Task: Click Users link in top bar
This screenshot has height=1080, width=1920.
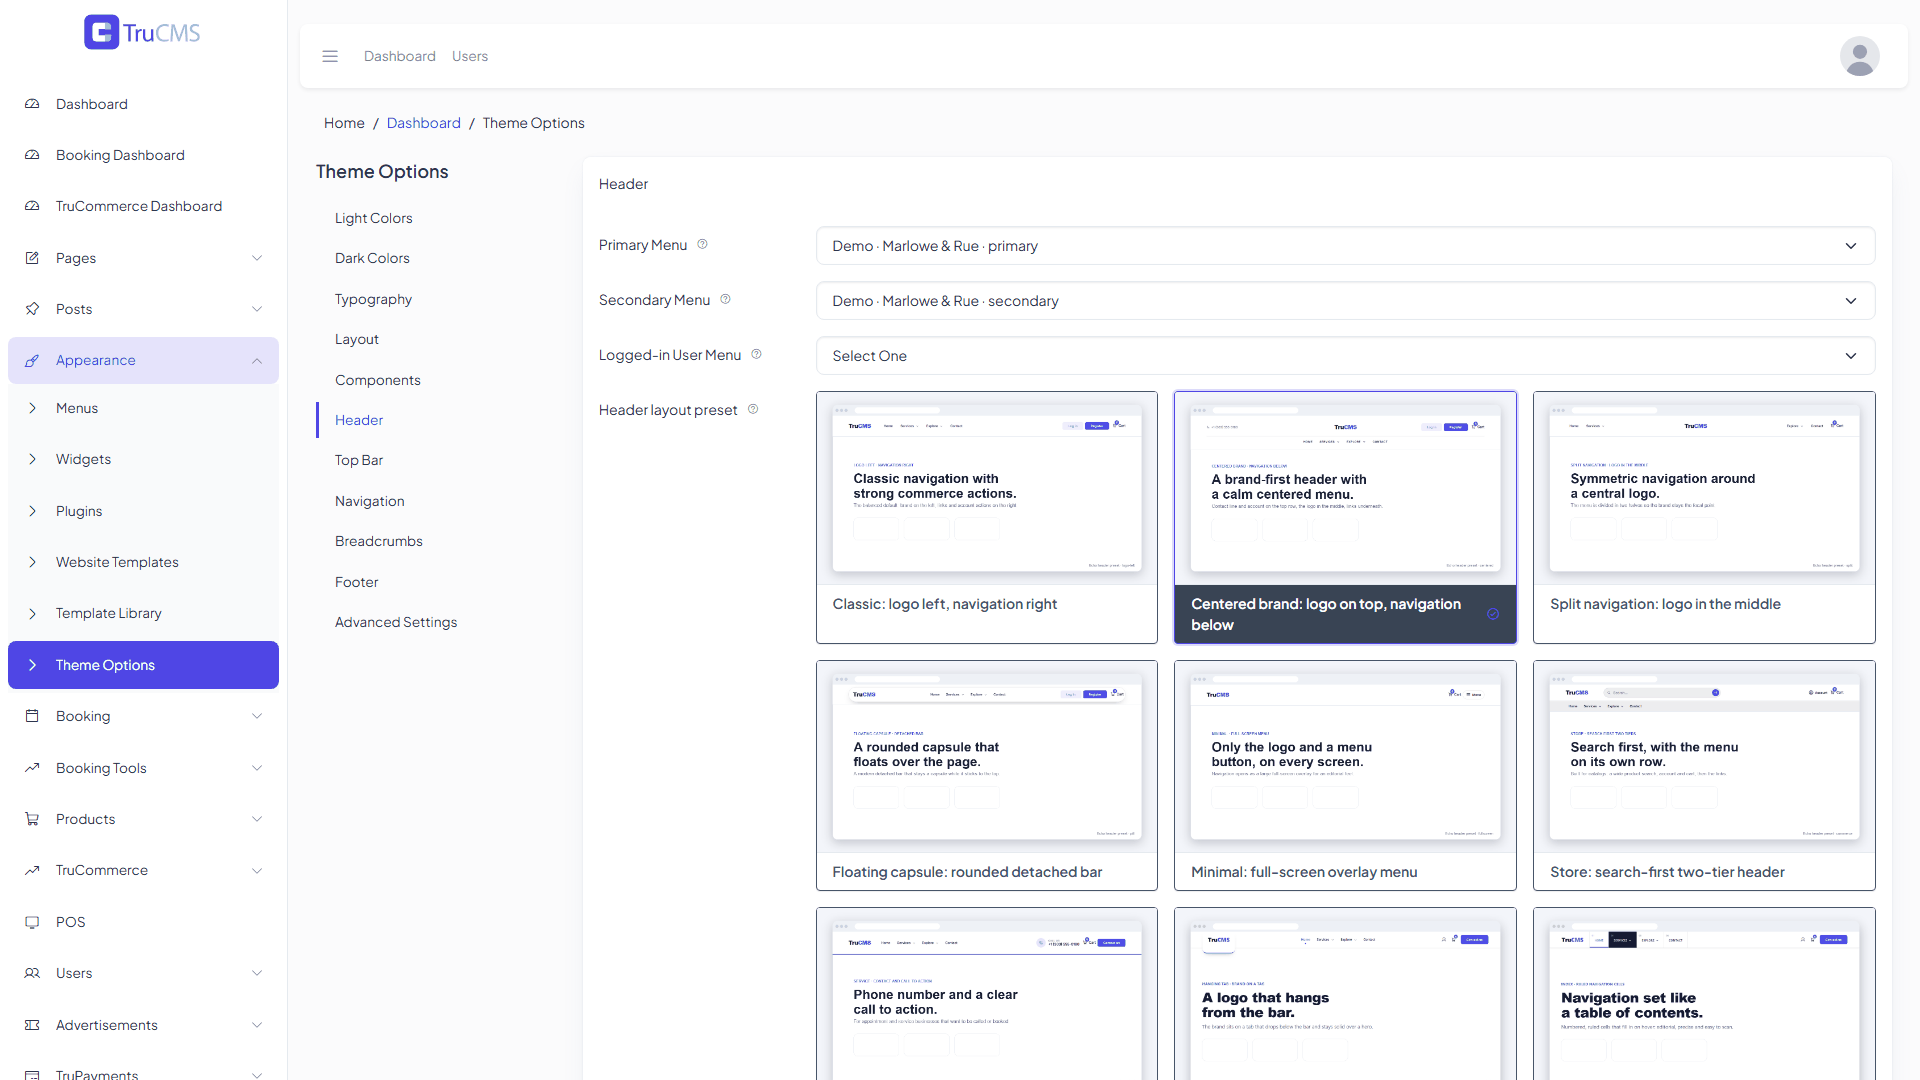Action: [470, 56]
